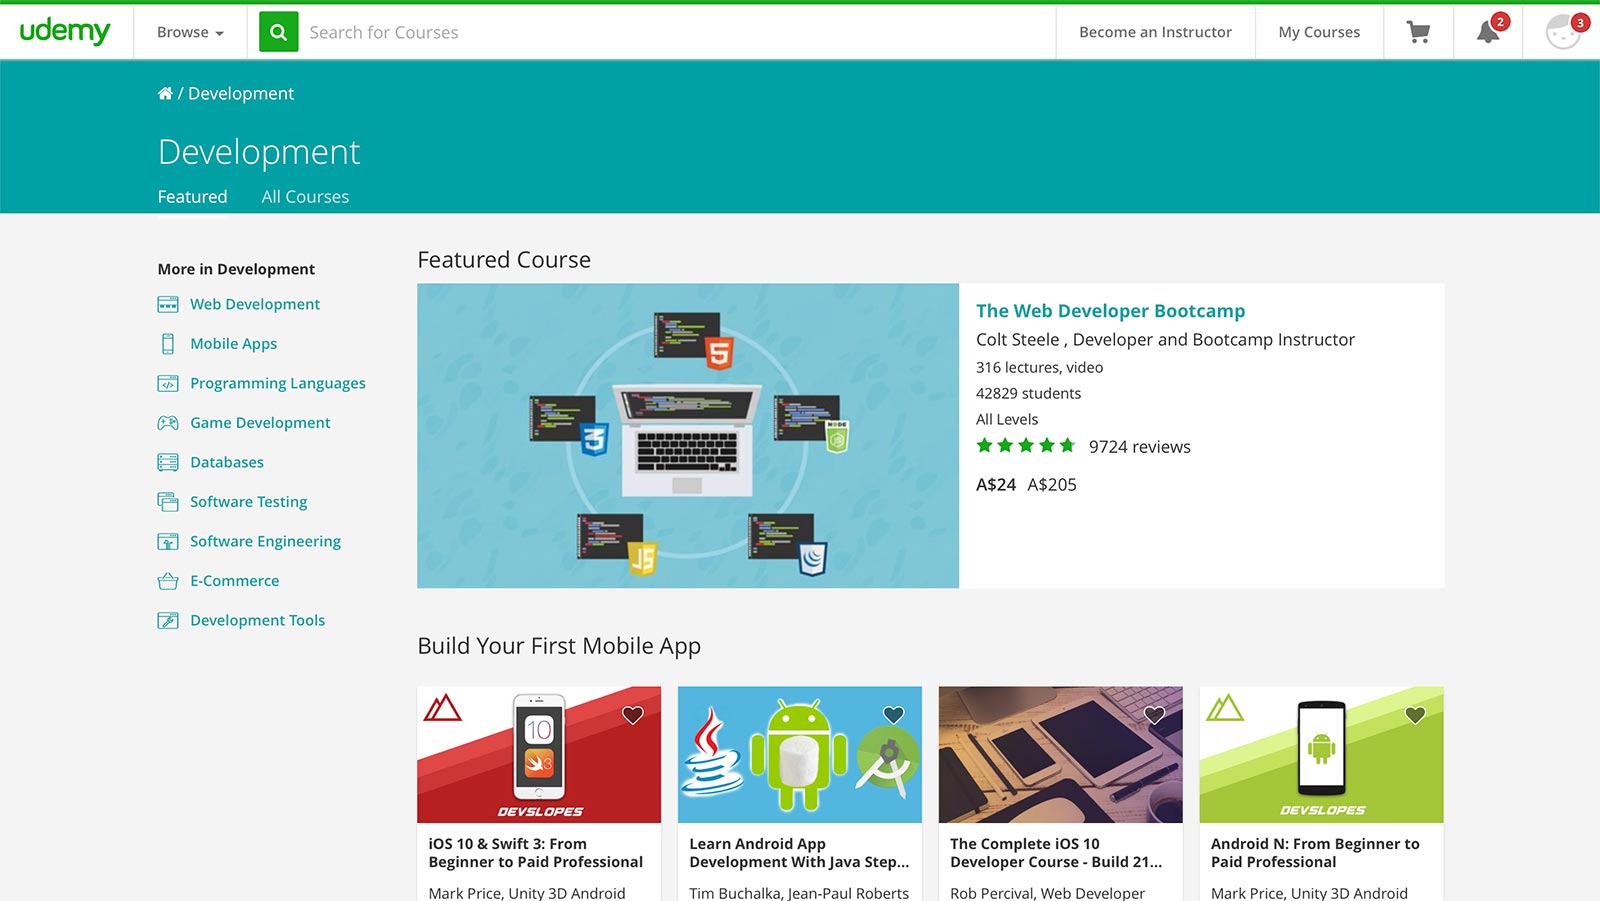Open the user profile avatar
This screenshot has width=1600, height=901.
pyautogui.click(x=1563, y=32)
